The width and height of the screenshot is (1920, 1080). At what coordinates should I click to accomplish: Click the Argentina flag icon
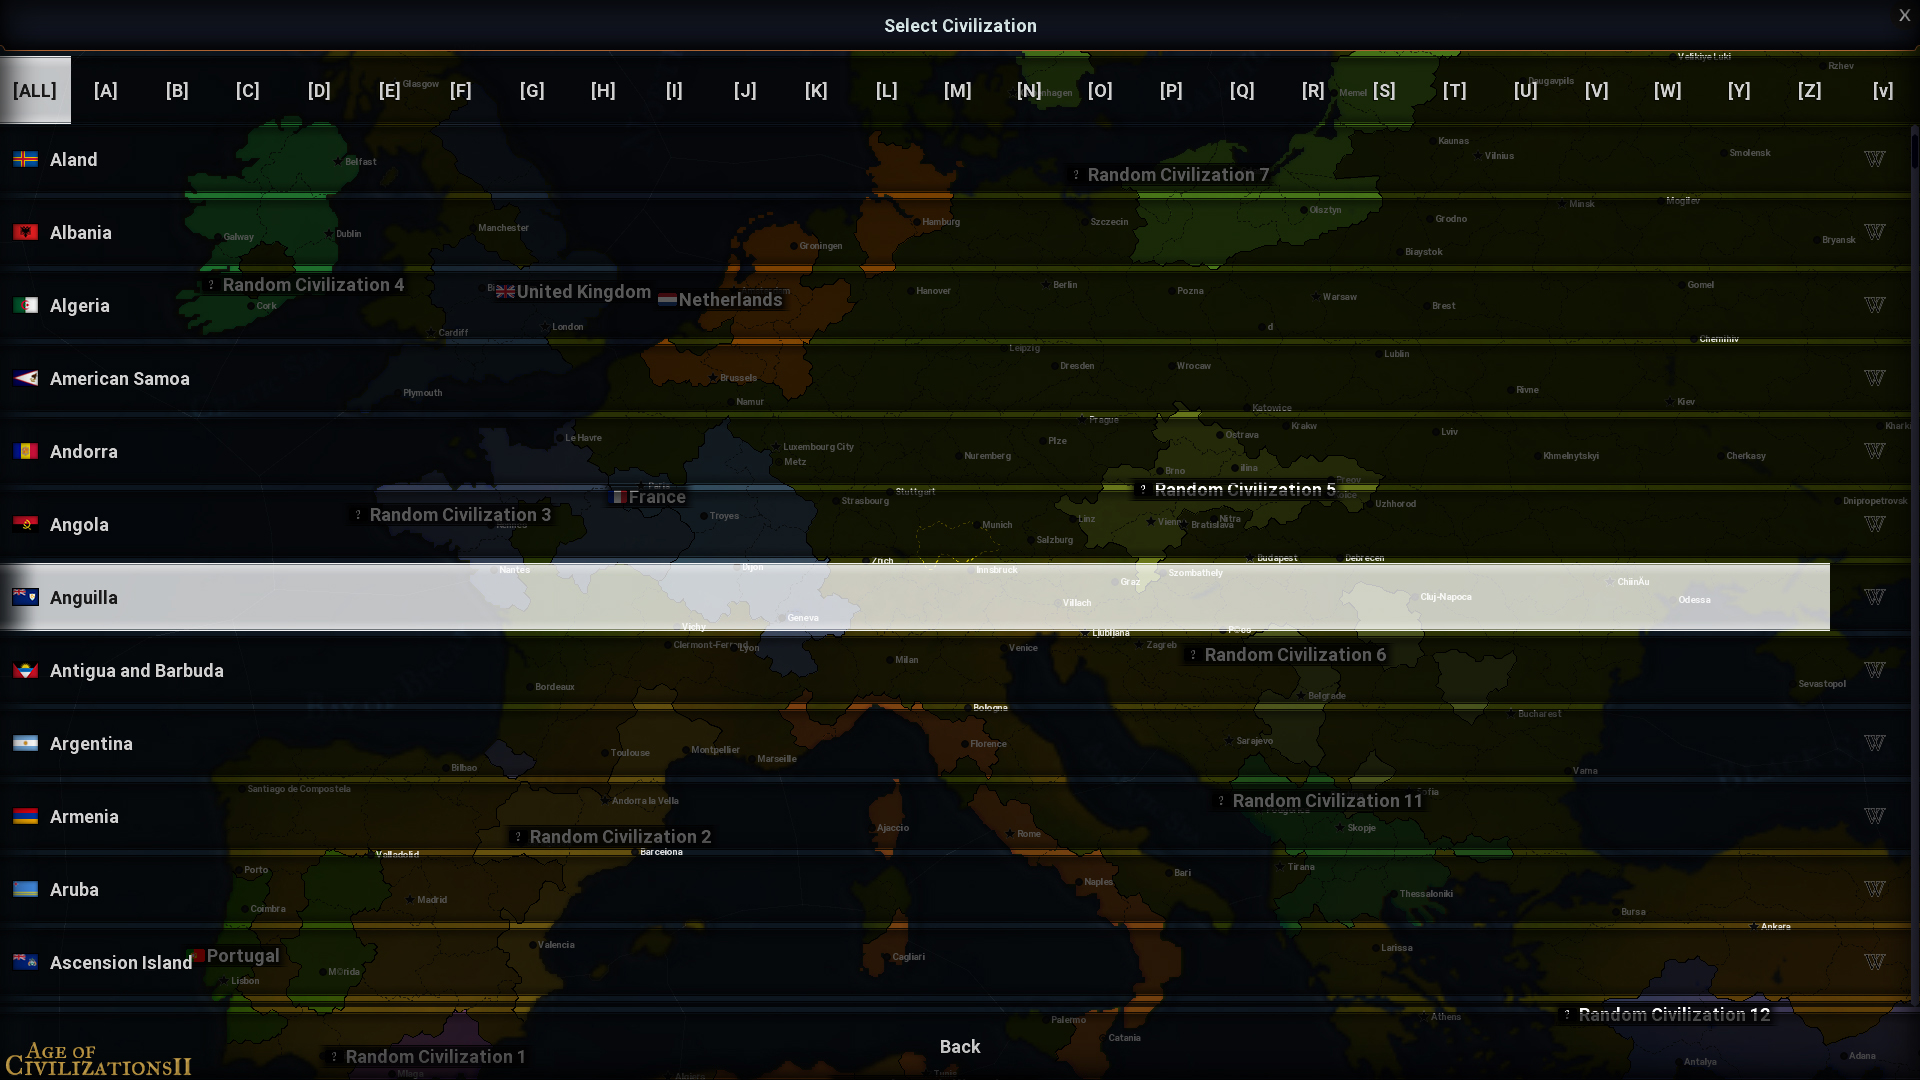pyautogui.click(x=25, y=743)
